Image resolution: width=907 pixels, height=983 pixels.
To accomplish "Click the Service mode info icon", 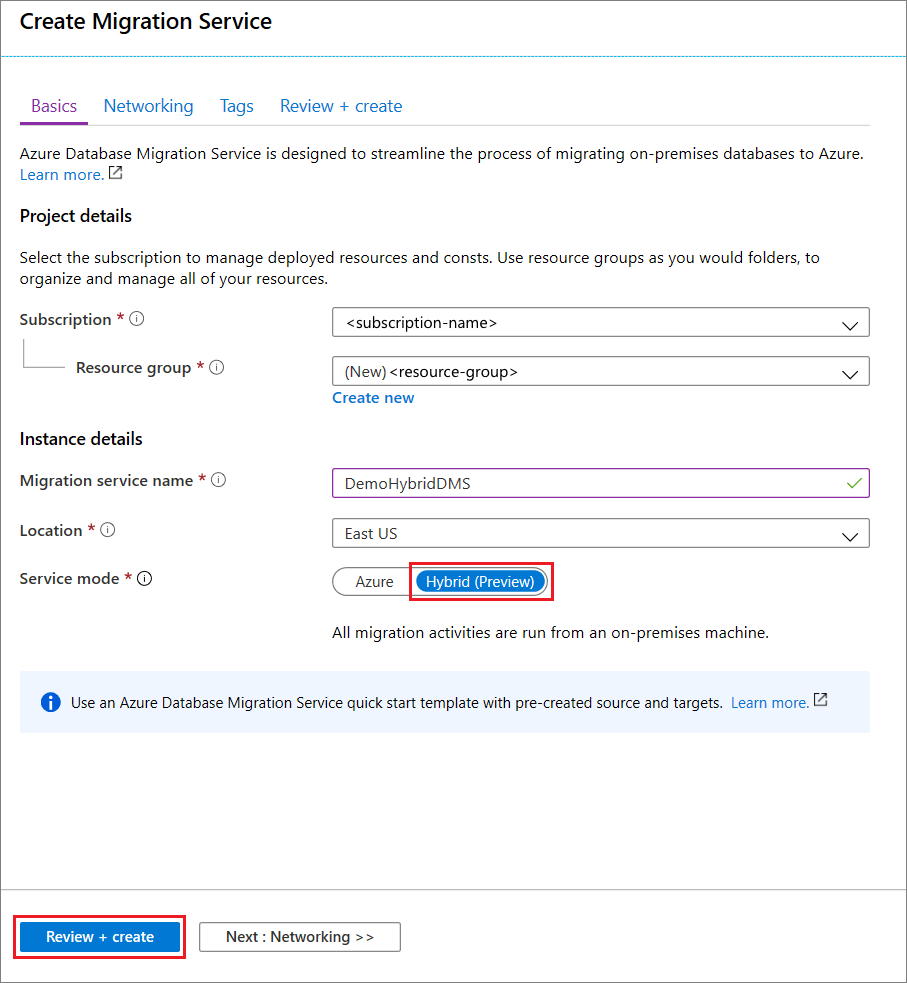I will [x=144, y=579].
